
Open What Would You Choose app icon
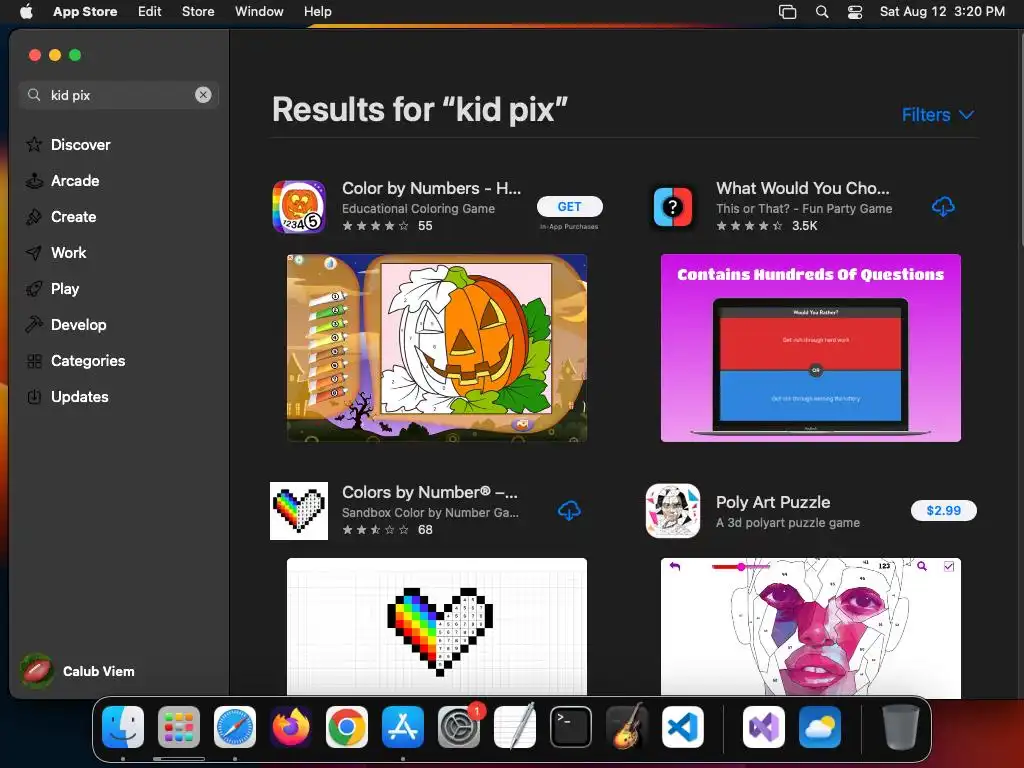click(x=673, y=206)
